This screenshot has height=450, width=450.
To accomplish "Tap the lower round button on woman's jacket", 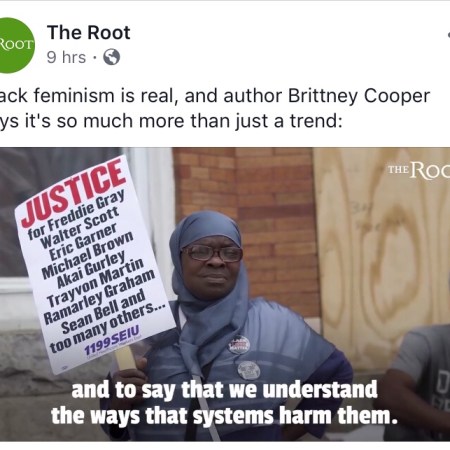I will (x=249, y=370).
